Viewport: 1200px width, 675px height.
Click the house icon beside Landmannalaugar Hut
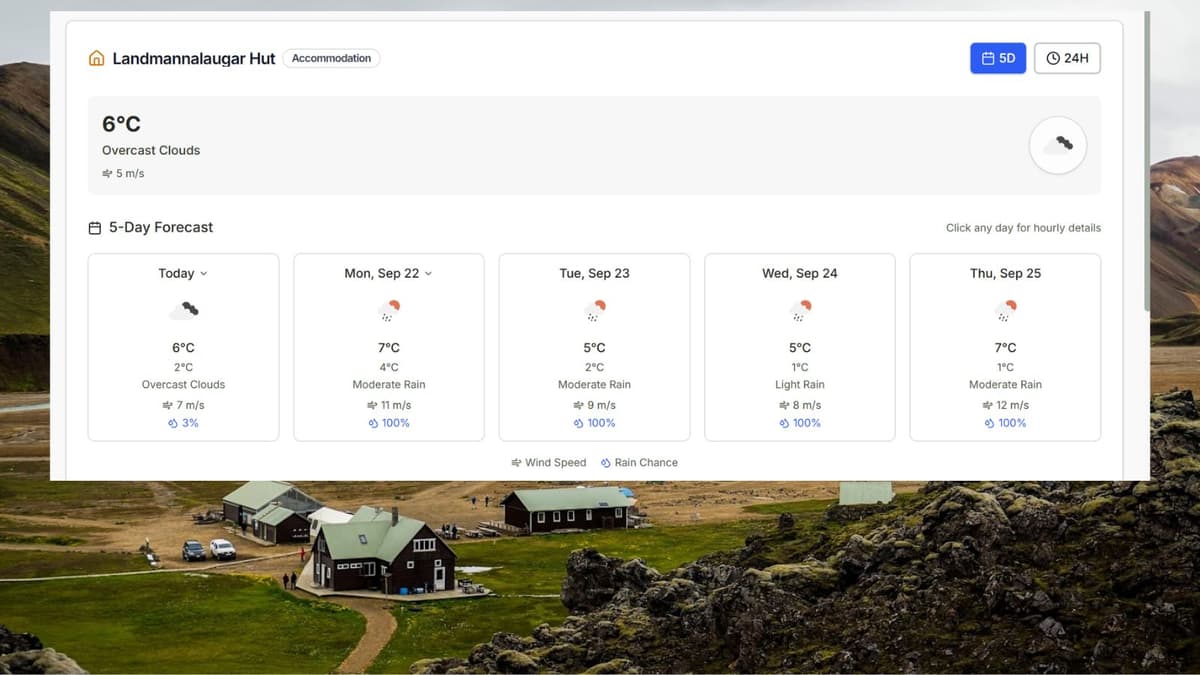click(97, 58)
